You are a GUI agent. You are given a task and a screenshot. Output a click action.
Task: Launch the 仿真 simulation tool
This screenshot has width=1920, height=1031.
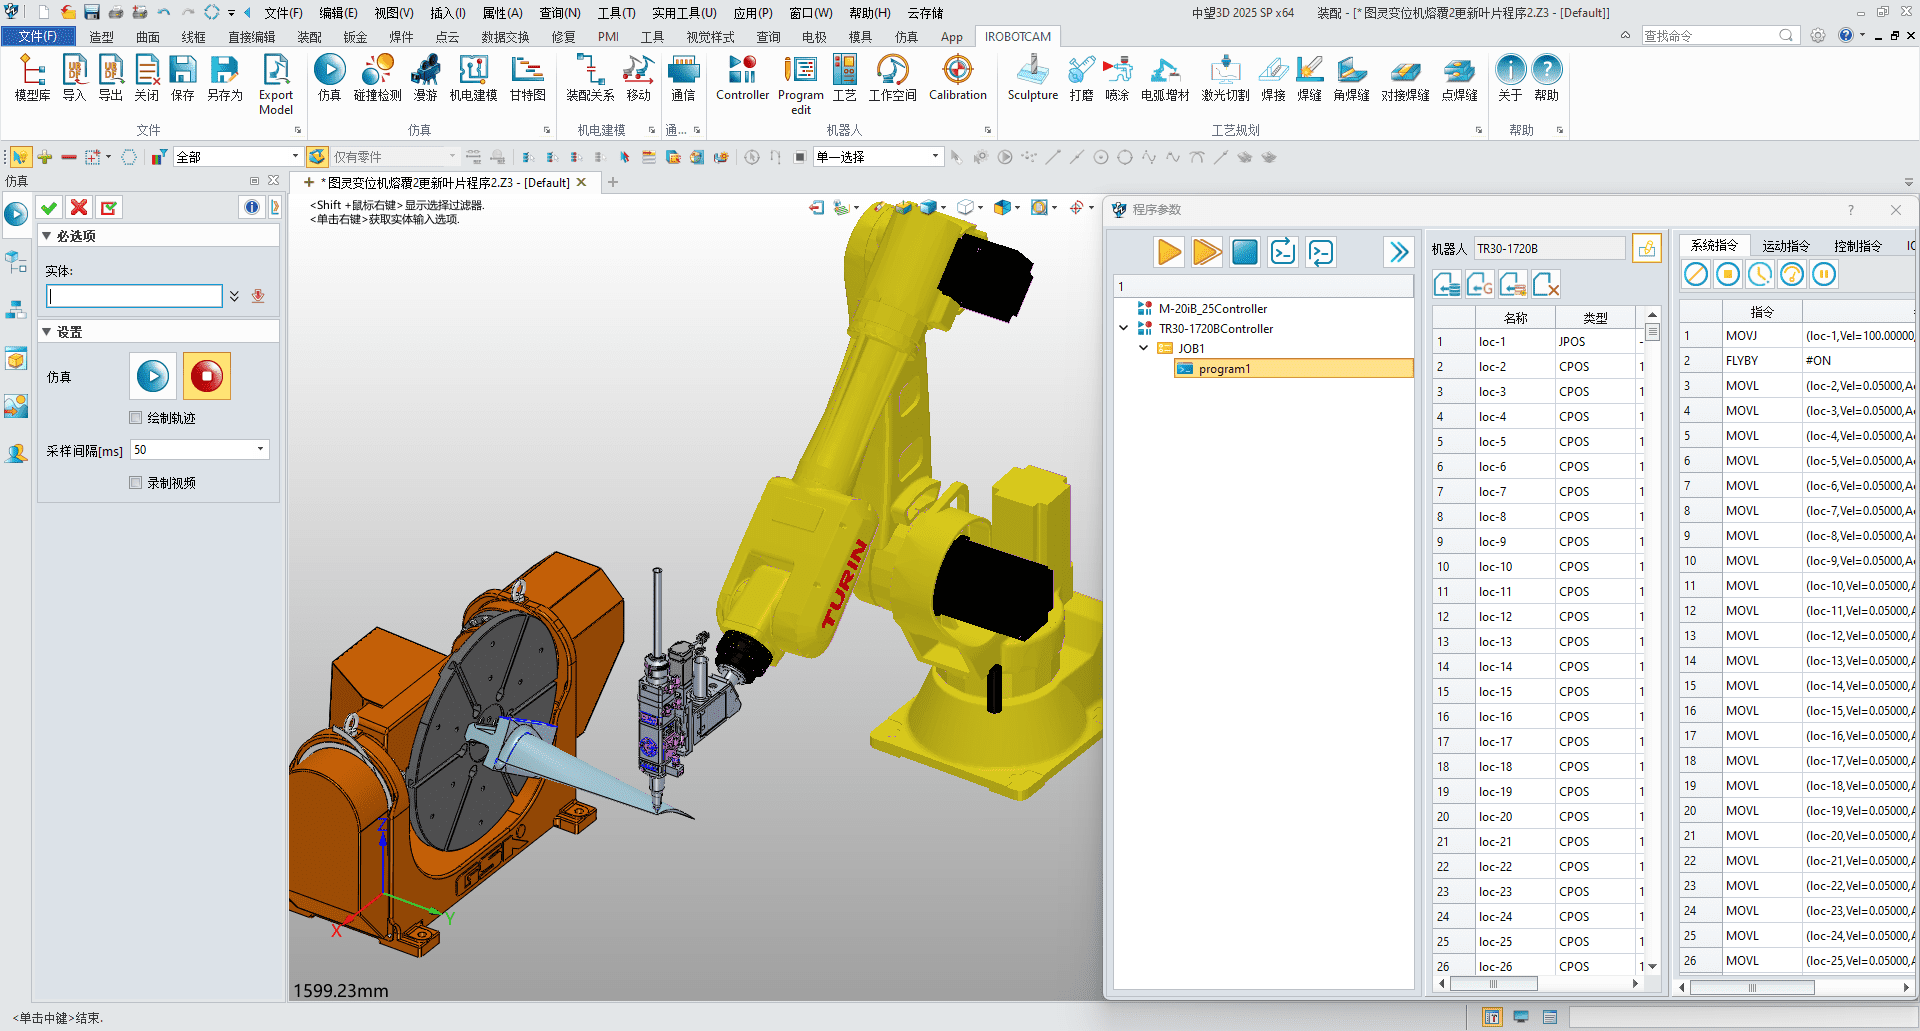329,78
